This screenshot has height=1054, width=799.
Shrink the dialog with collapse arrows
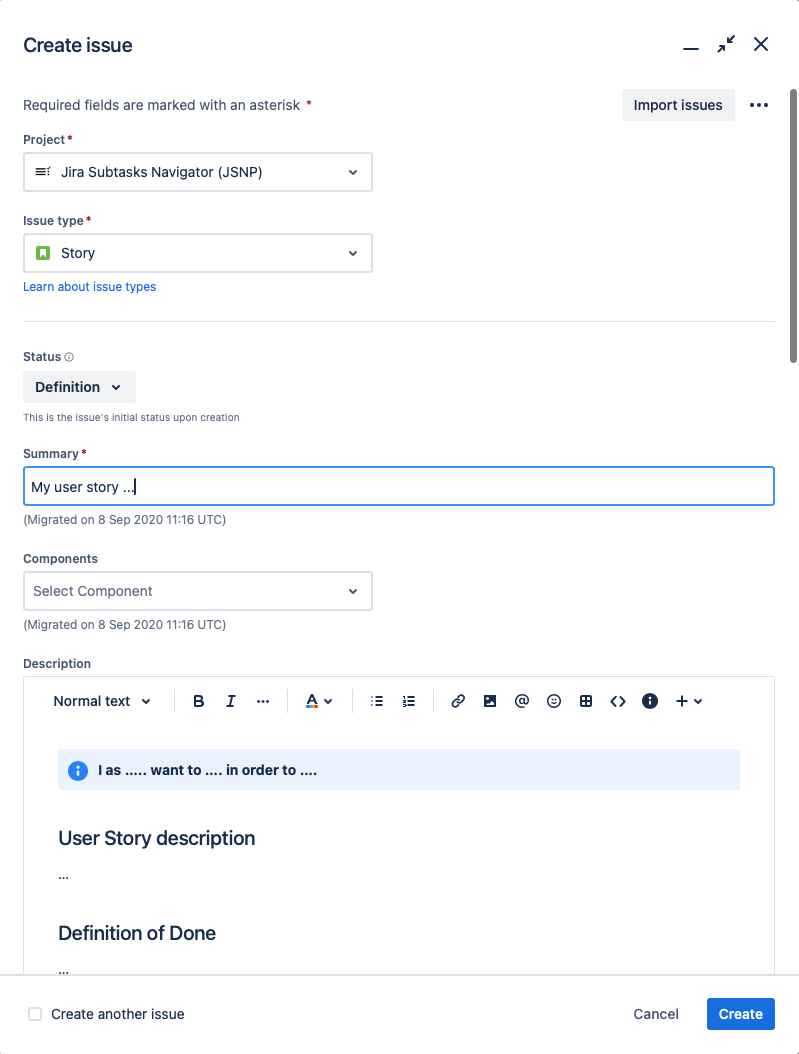click(726, 44)
